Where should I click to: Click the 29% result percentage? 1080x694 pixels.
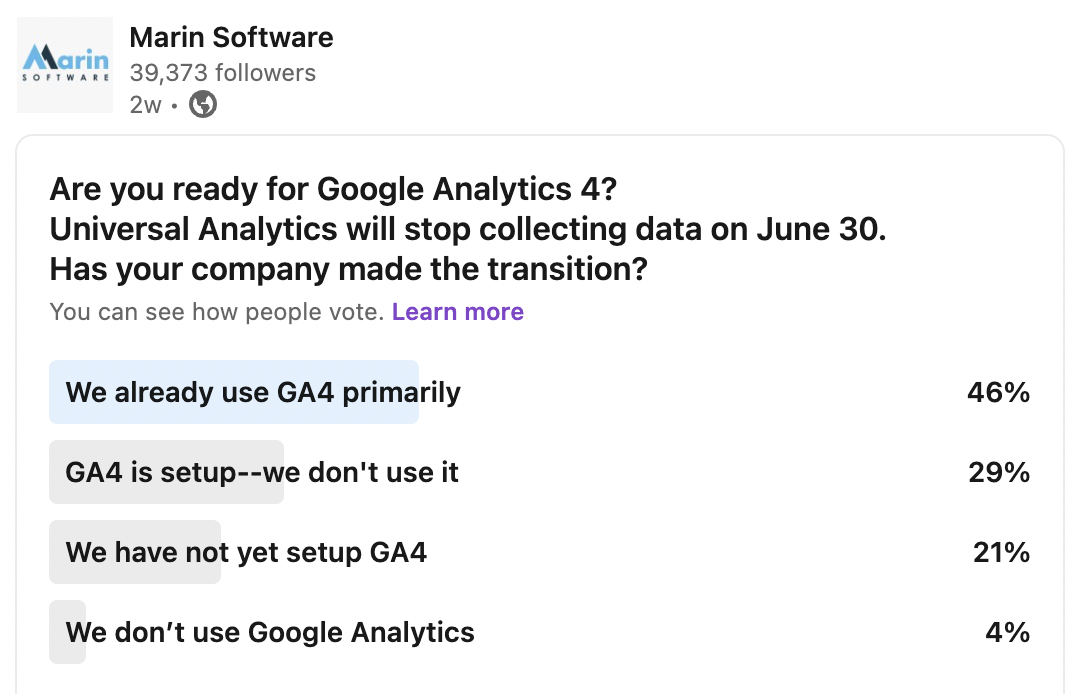click(x=998, y=472)
